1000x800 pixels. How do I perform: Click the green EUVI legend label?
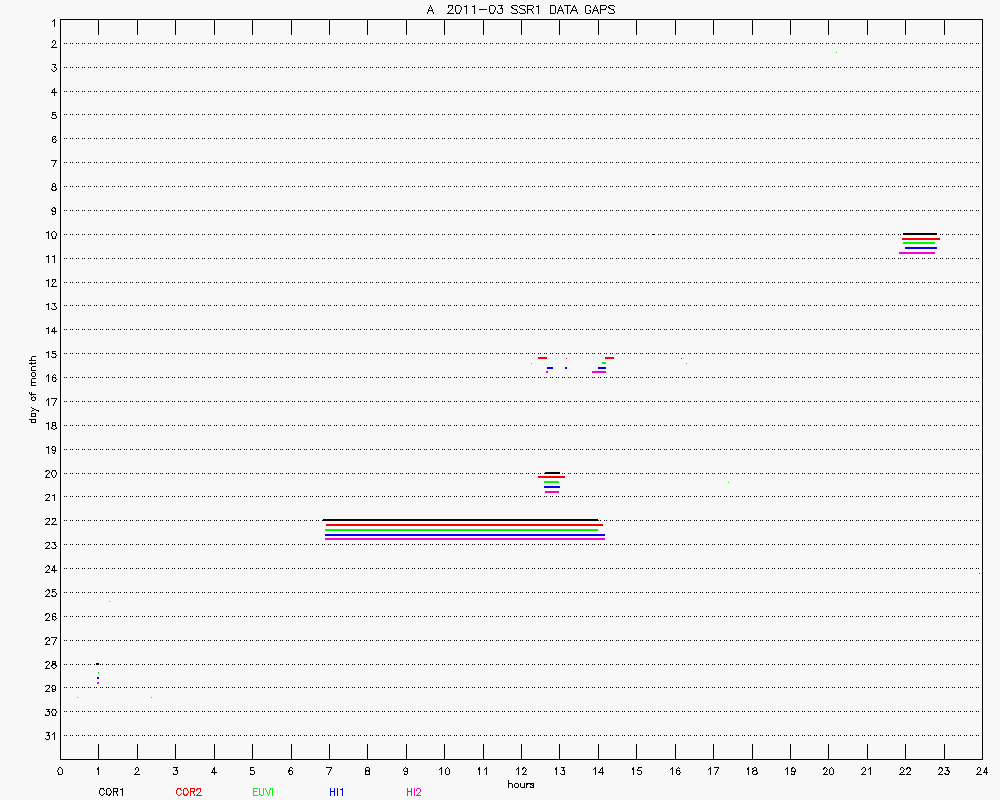(264, 792)
